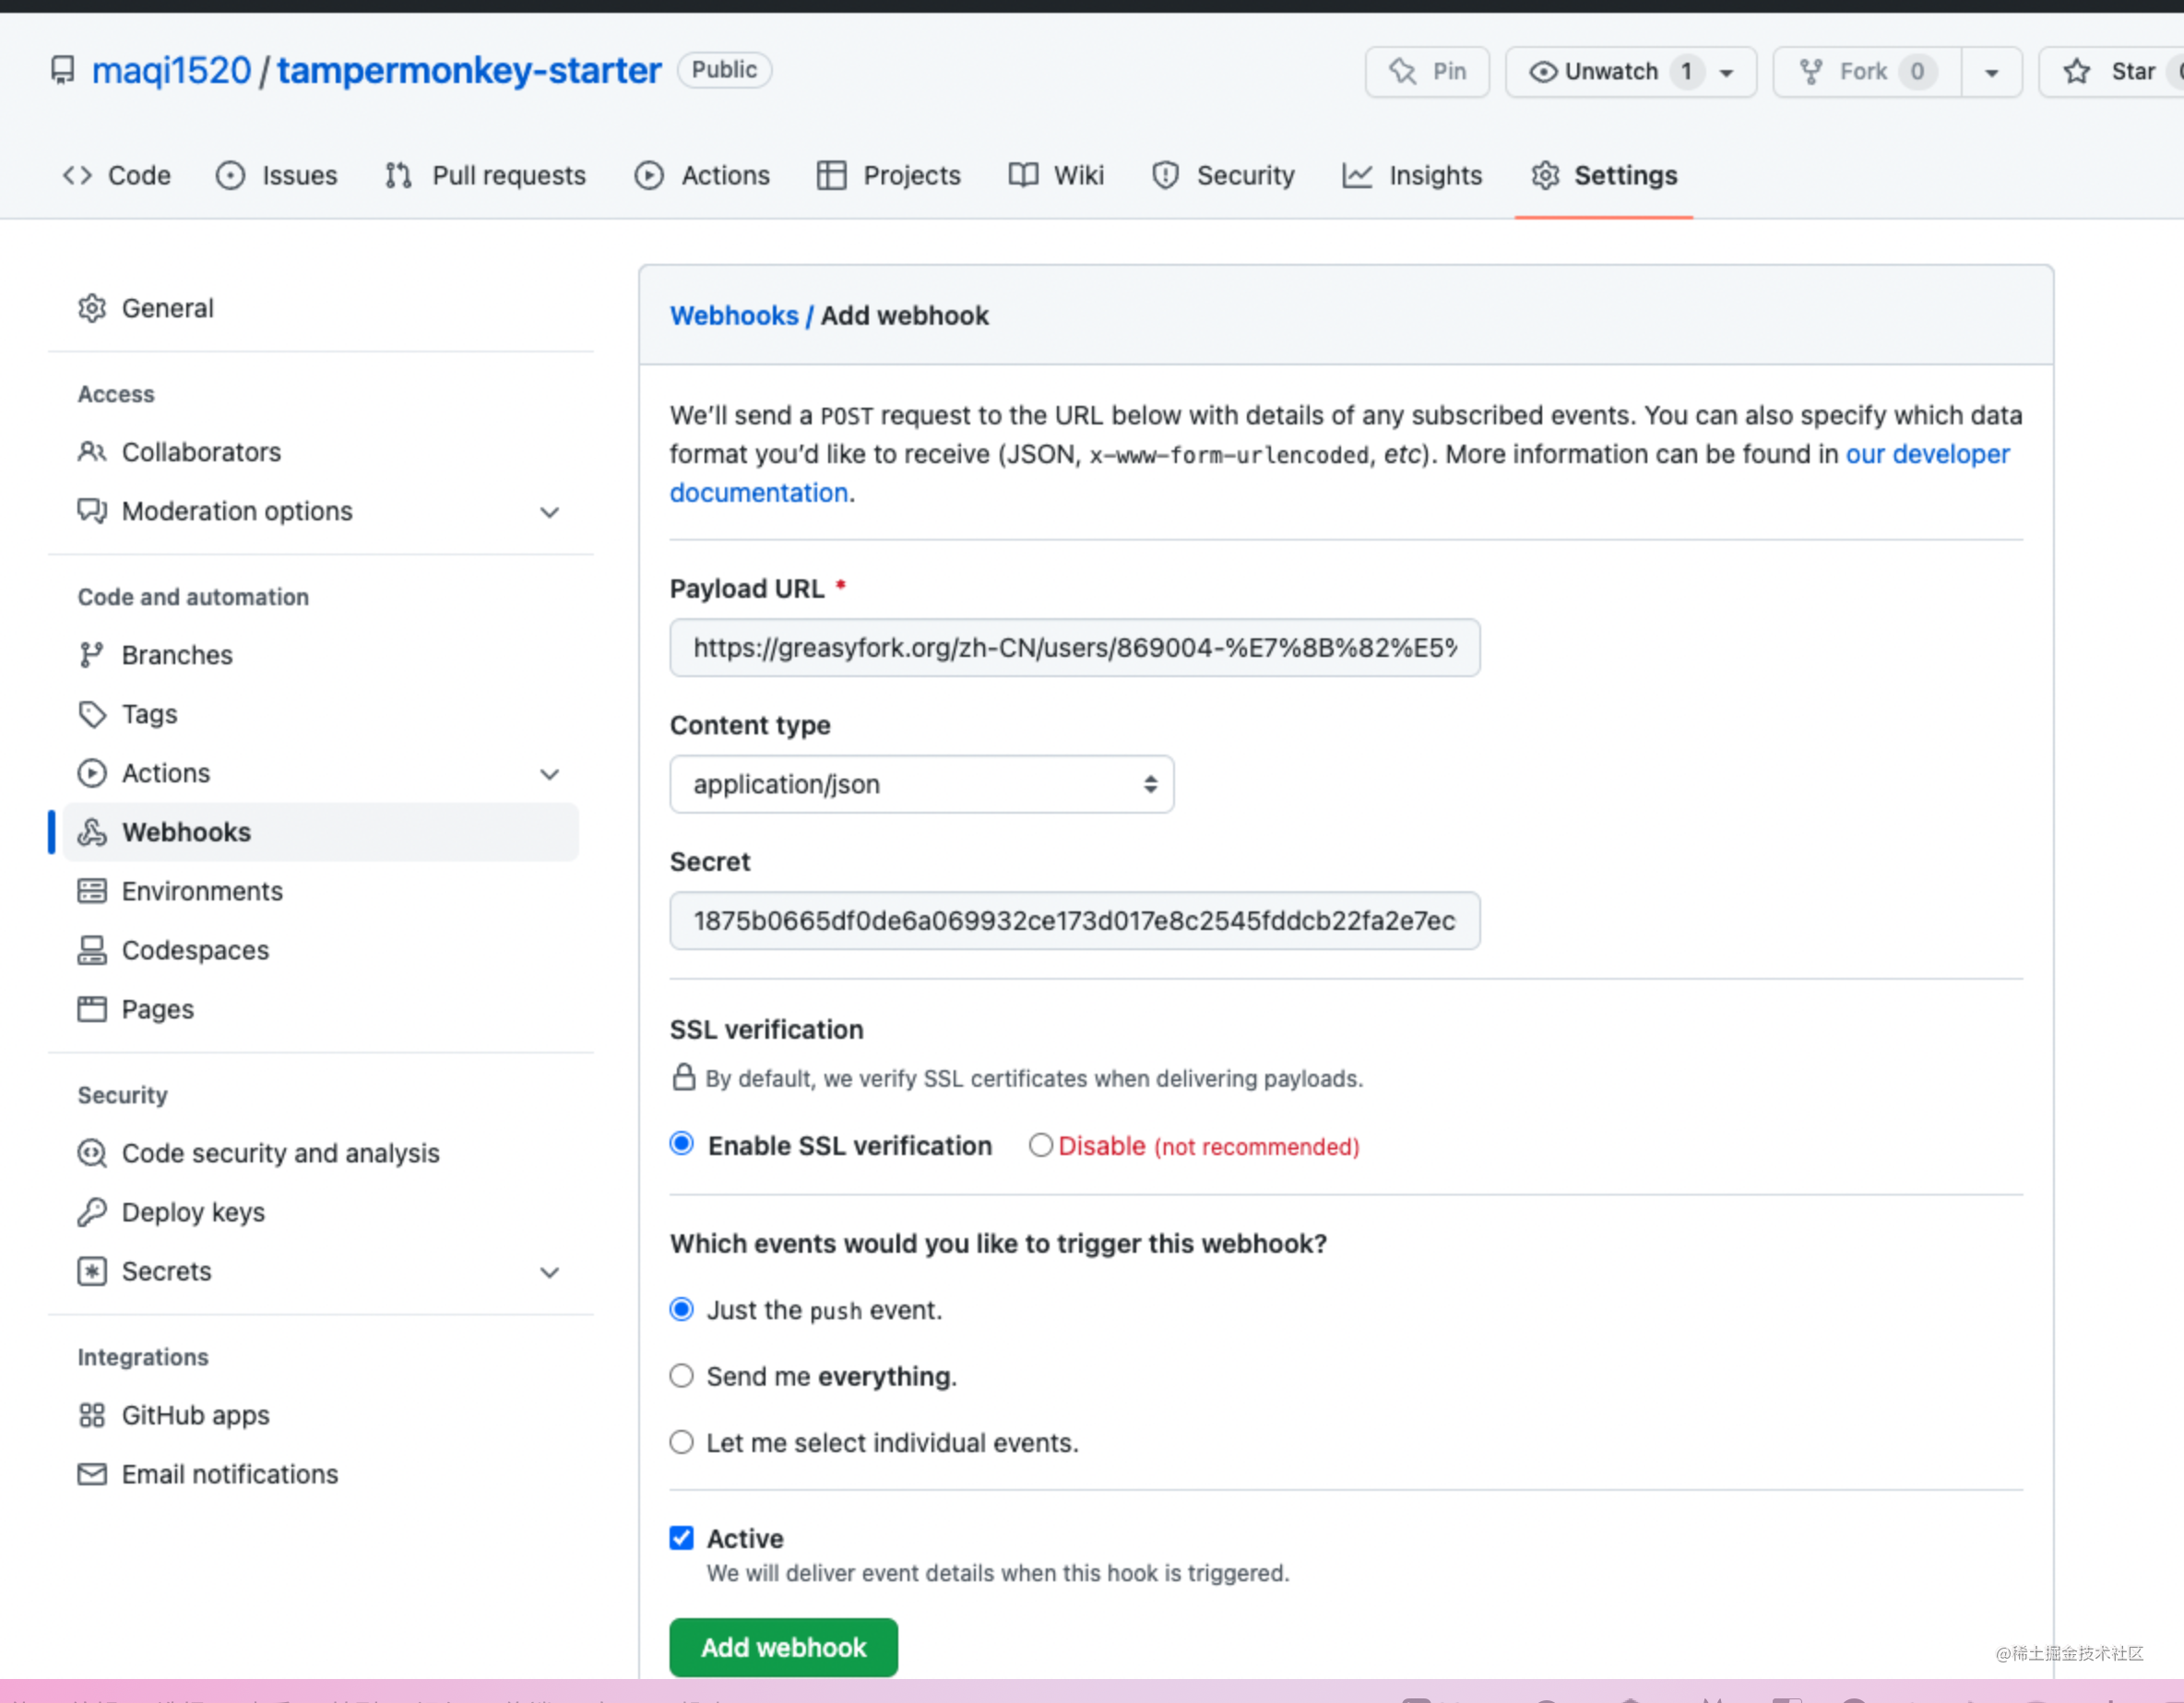
Task: Open the Content type dropdown
Action: point(921,784)
